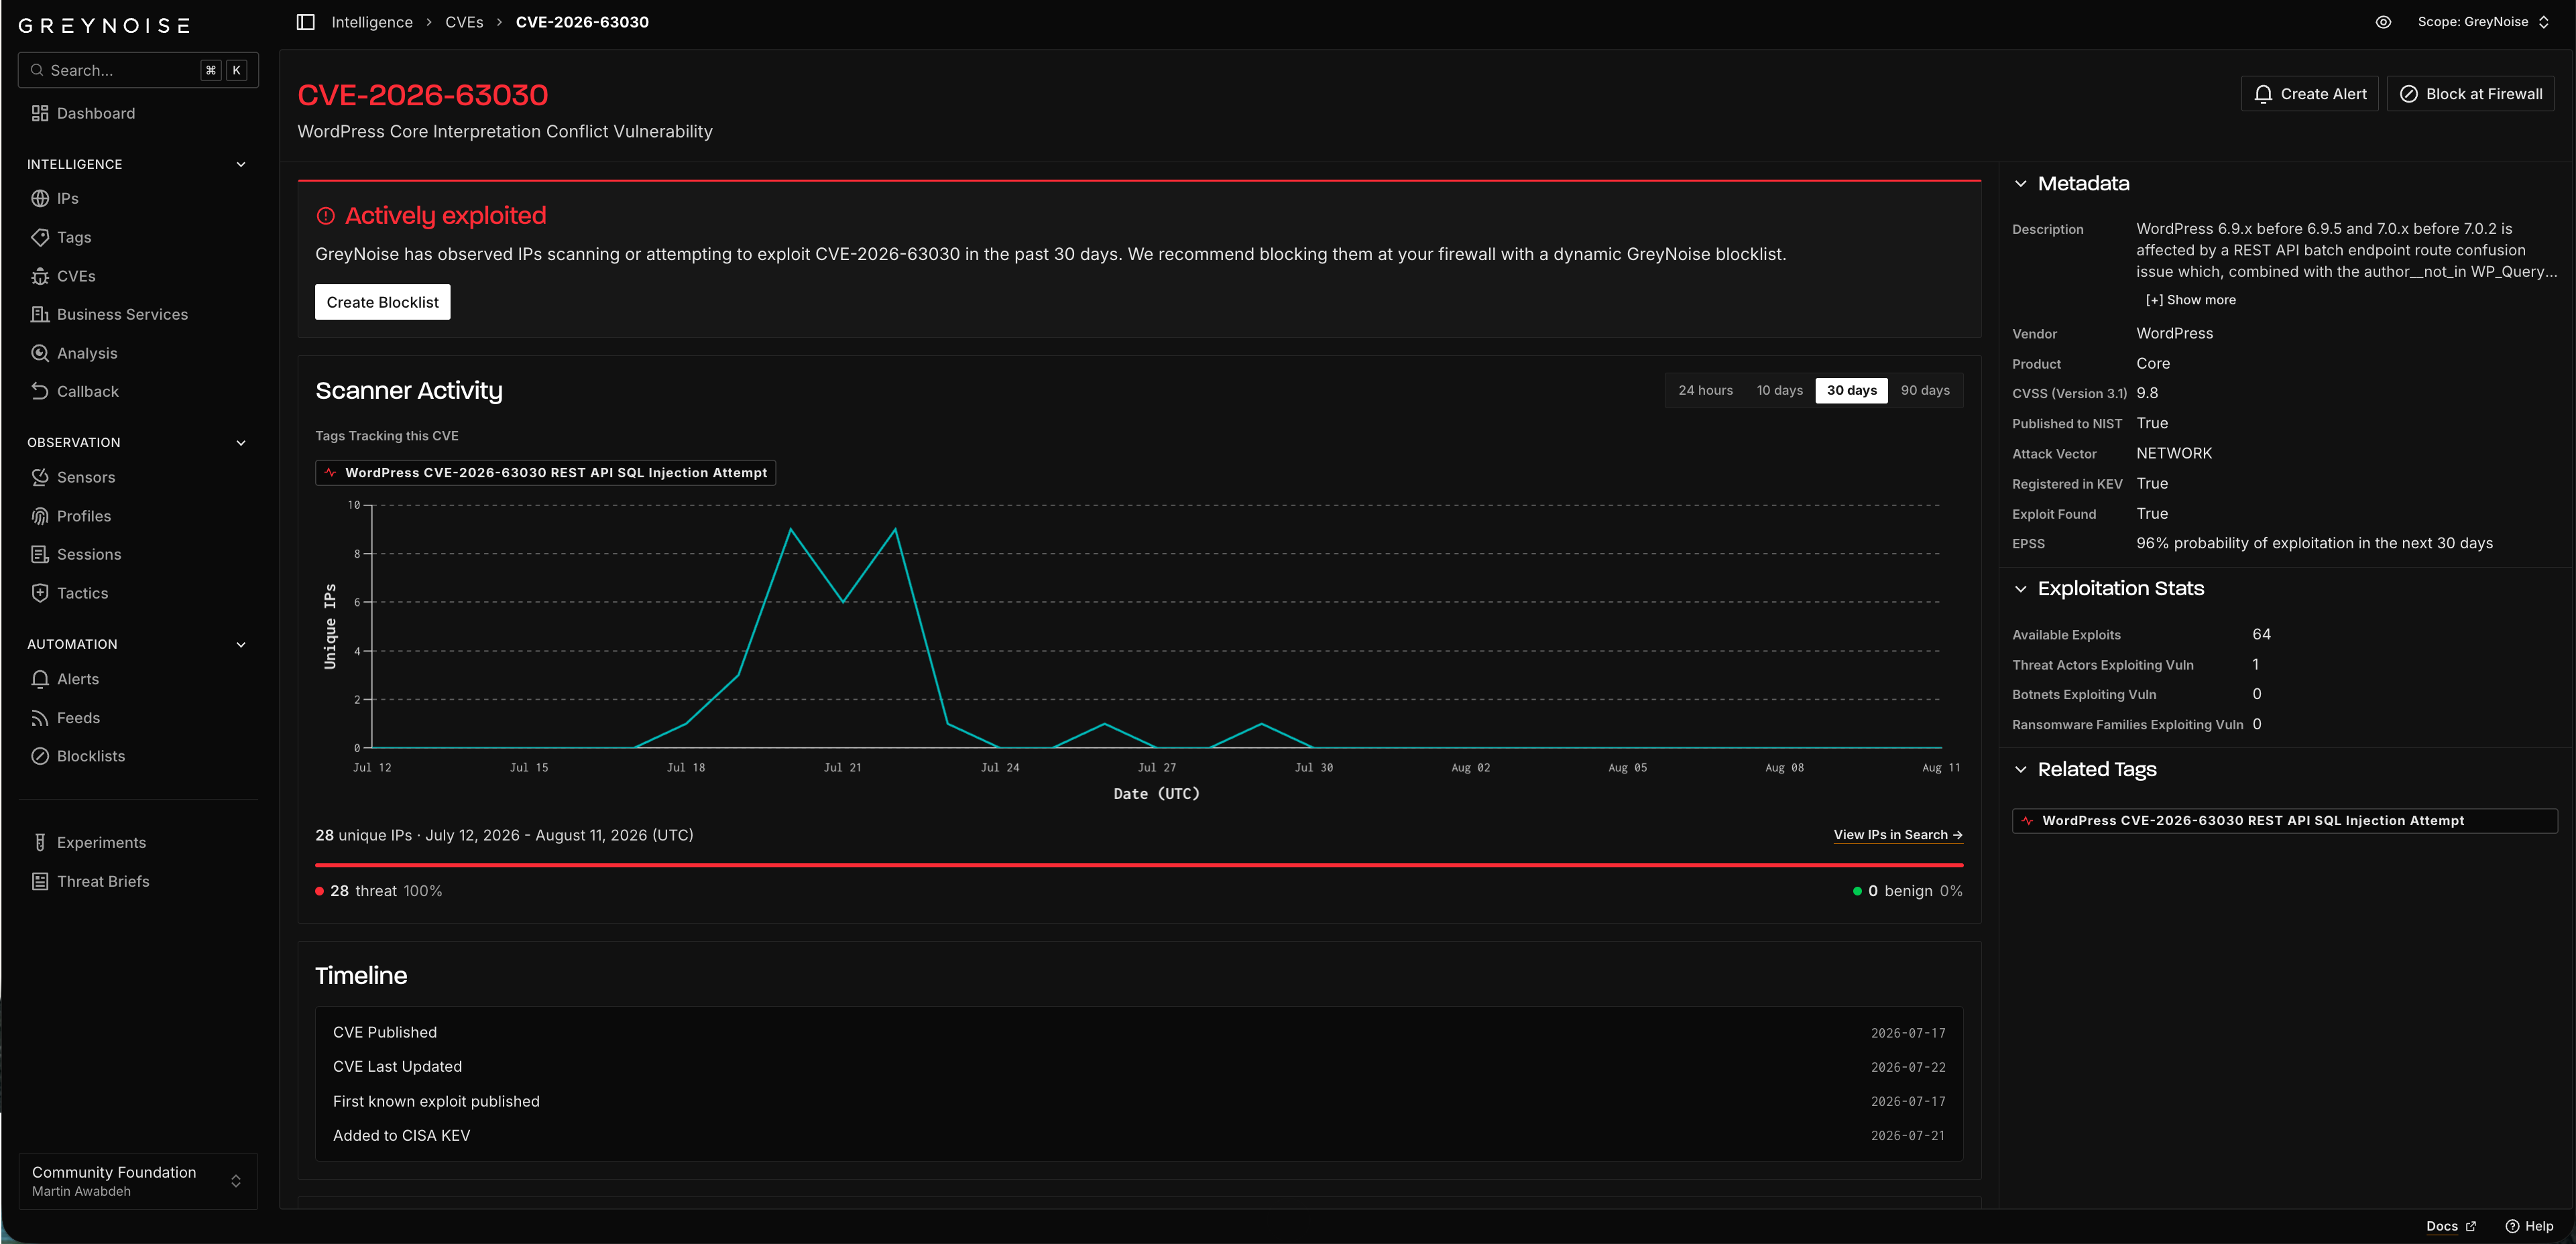Click the red threat legend dot

click(320, 891)
